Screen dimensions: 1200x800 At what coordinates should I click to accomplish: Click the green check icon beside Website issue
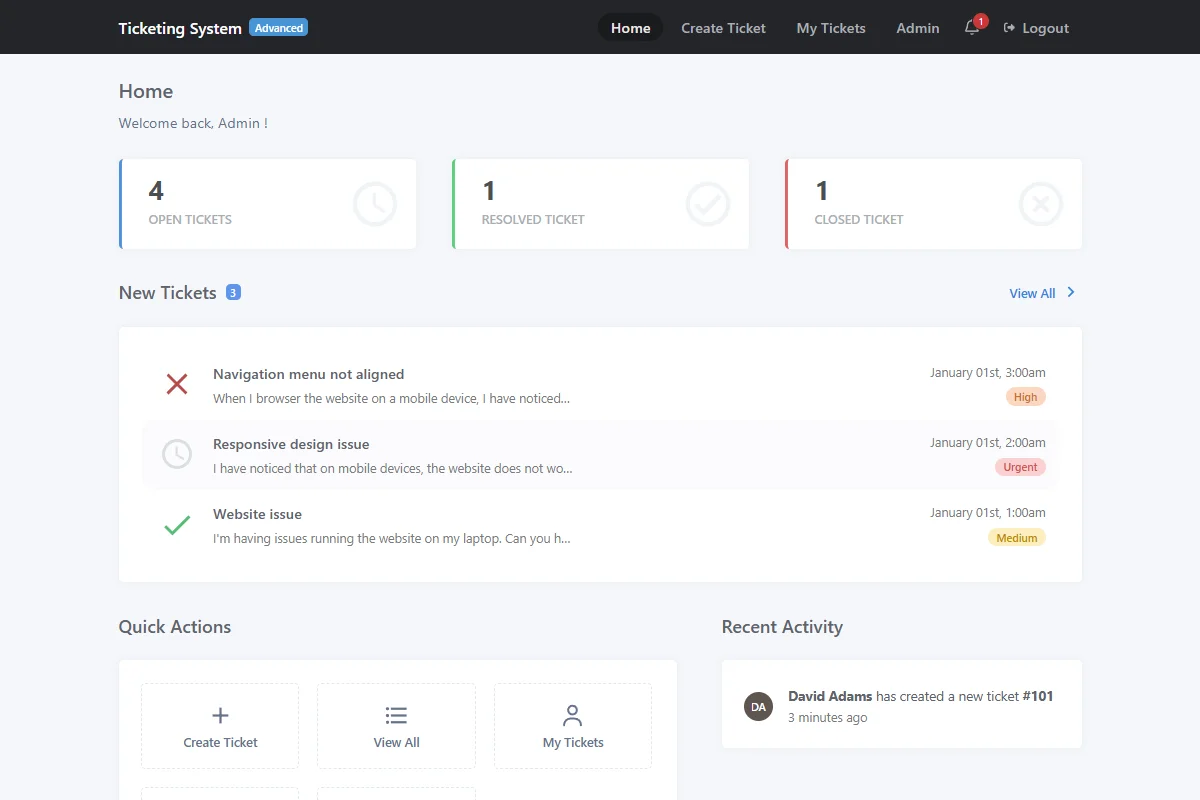[x=177, y=524]
